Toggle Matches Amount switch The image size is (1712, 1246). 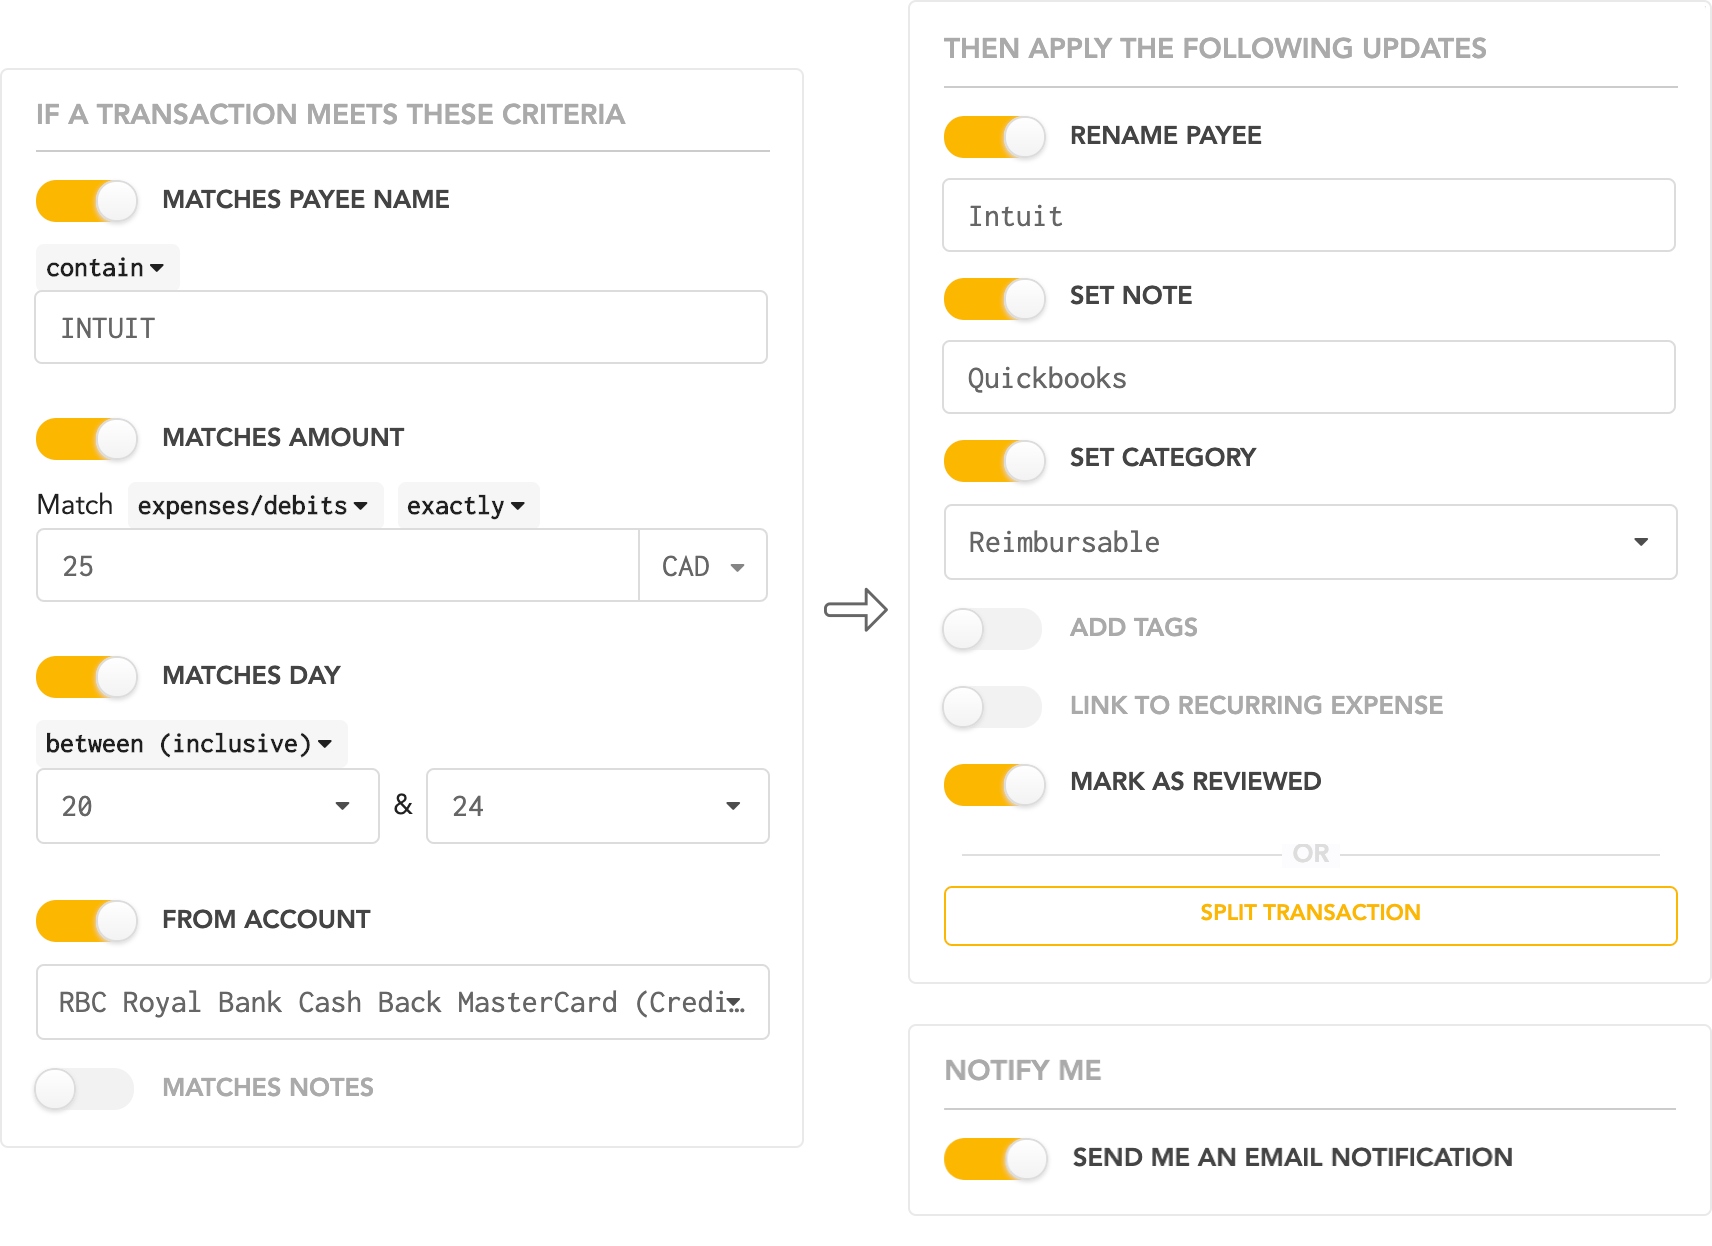pyautogui.click(x=87, y=439)
